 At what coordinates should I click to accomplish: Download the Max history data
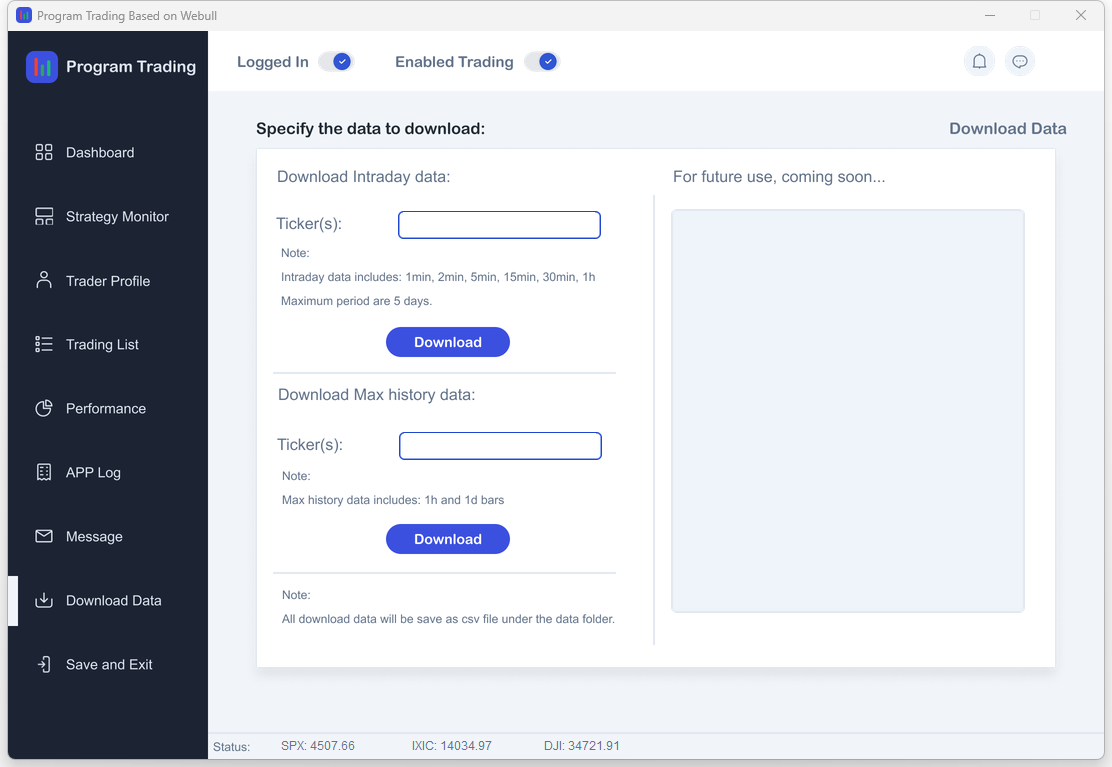(x=447, y=539)
